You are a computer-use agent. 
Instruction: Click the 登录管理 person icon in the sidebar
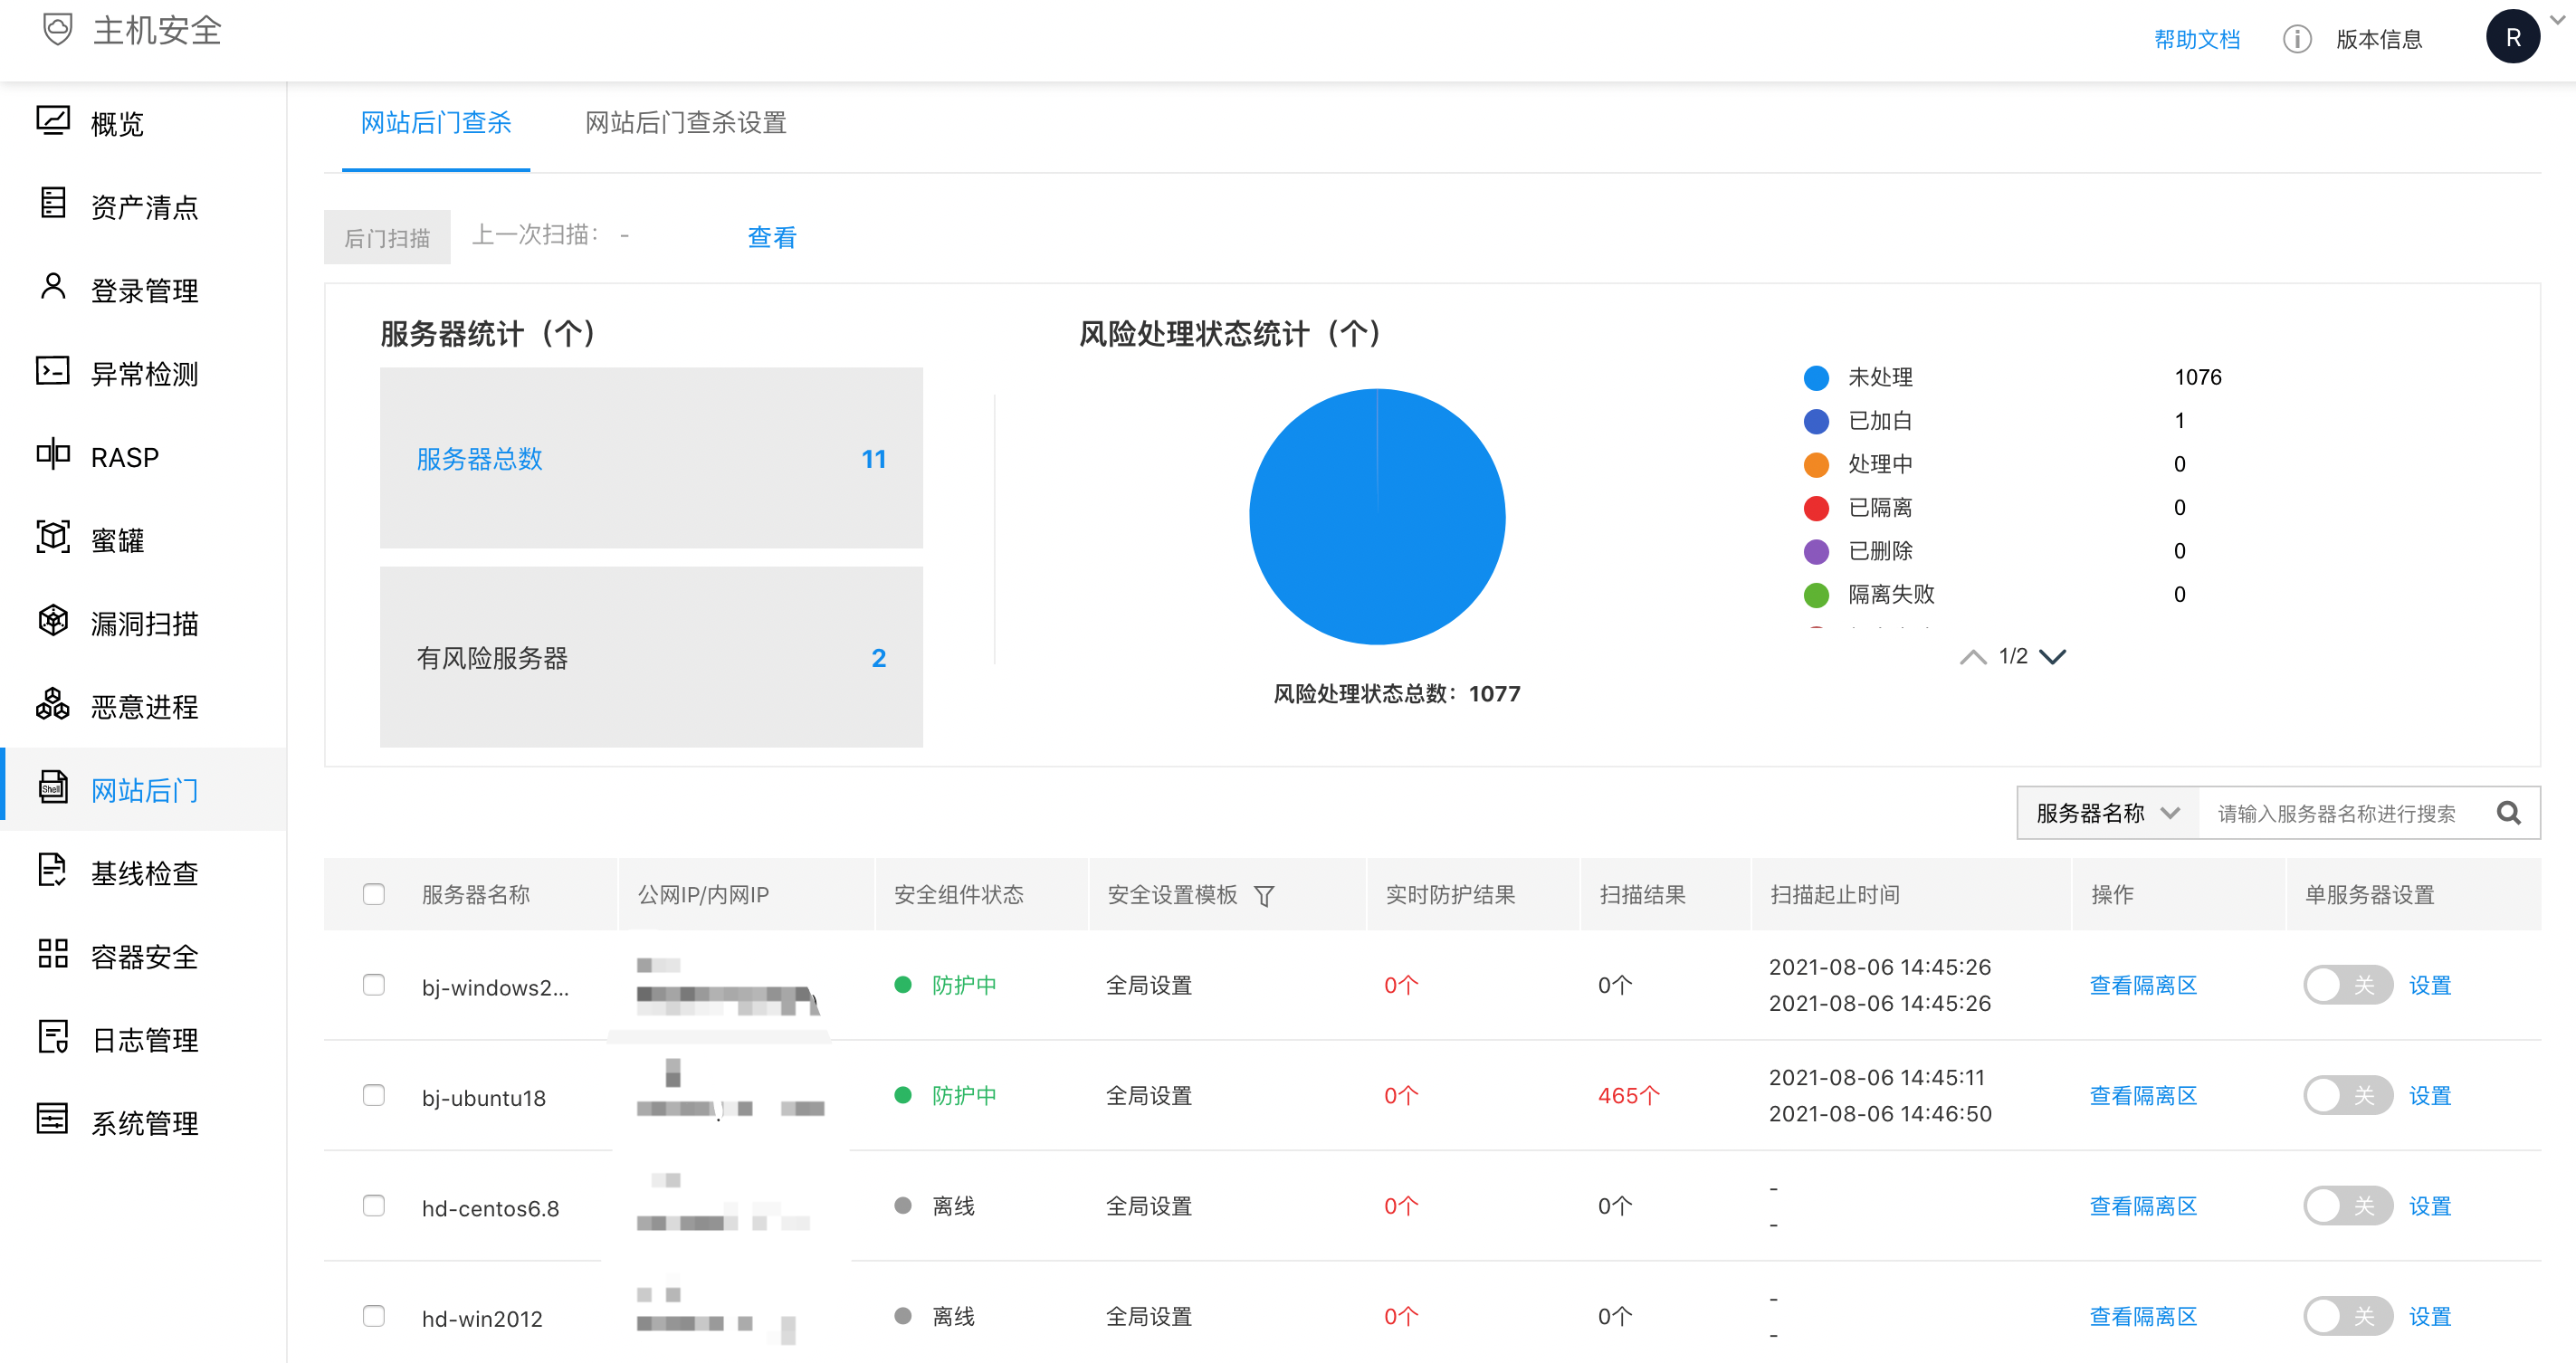53,287
